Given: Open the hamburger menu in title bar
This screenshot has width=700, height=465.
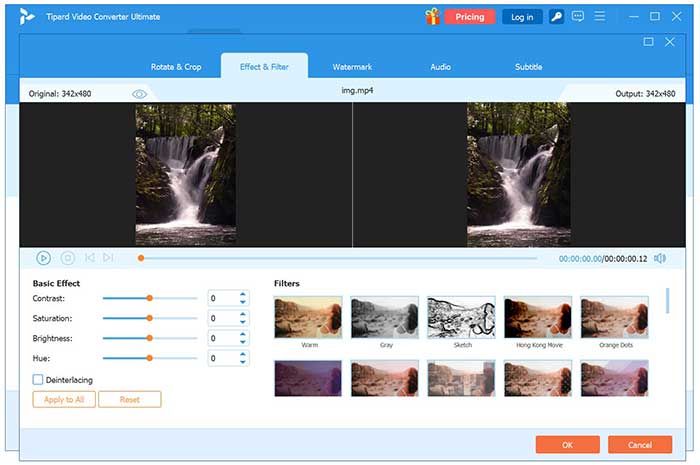Looking at the screenshot, I should coord(599,16).
